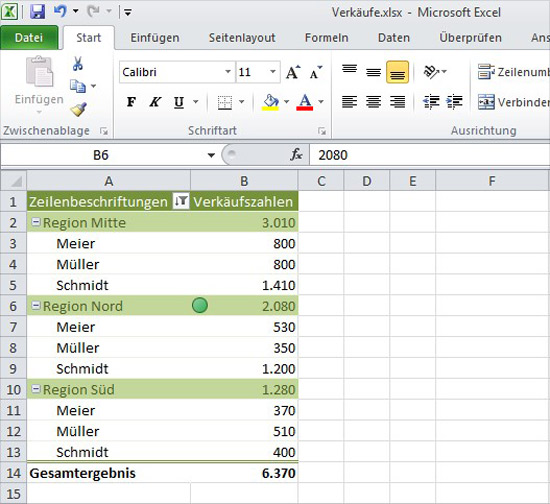Increase font size with large A icon
The image size is (550, 504).
click(x=293, y=72)
